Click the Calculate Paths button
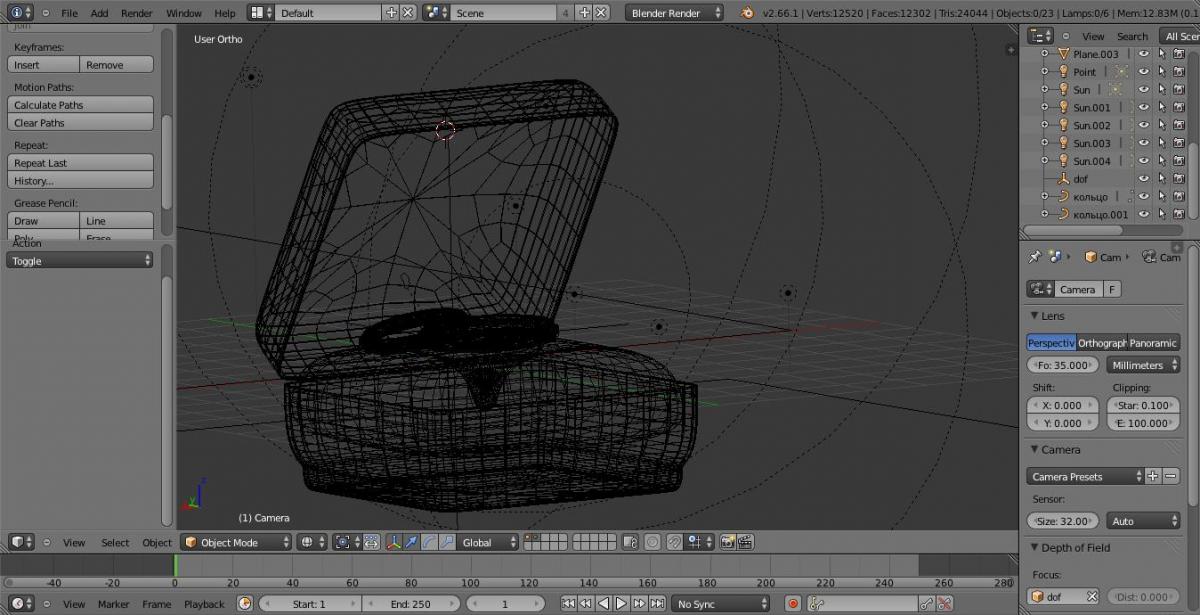The image size is (1200, 615). pos(80,105)
